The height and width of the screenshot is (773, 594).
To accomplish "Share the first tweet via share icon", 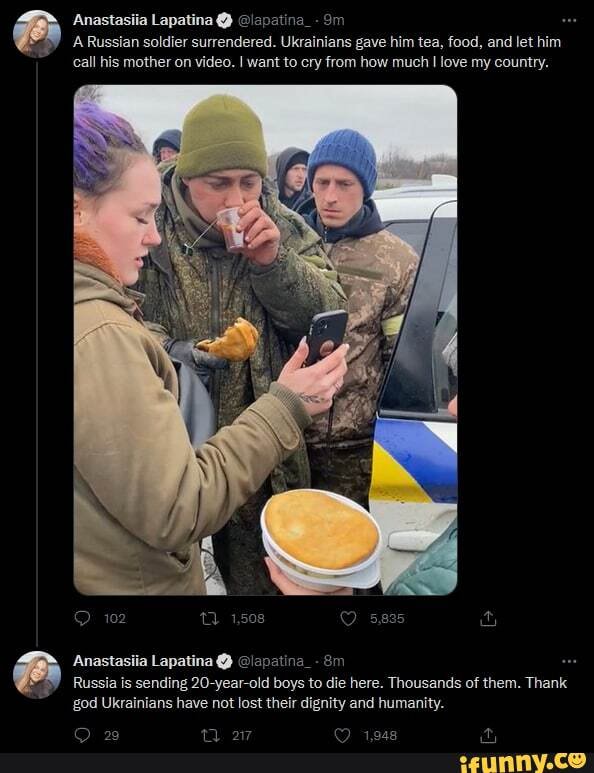I will pyautogui.click(x=488, y=618).
